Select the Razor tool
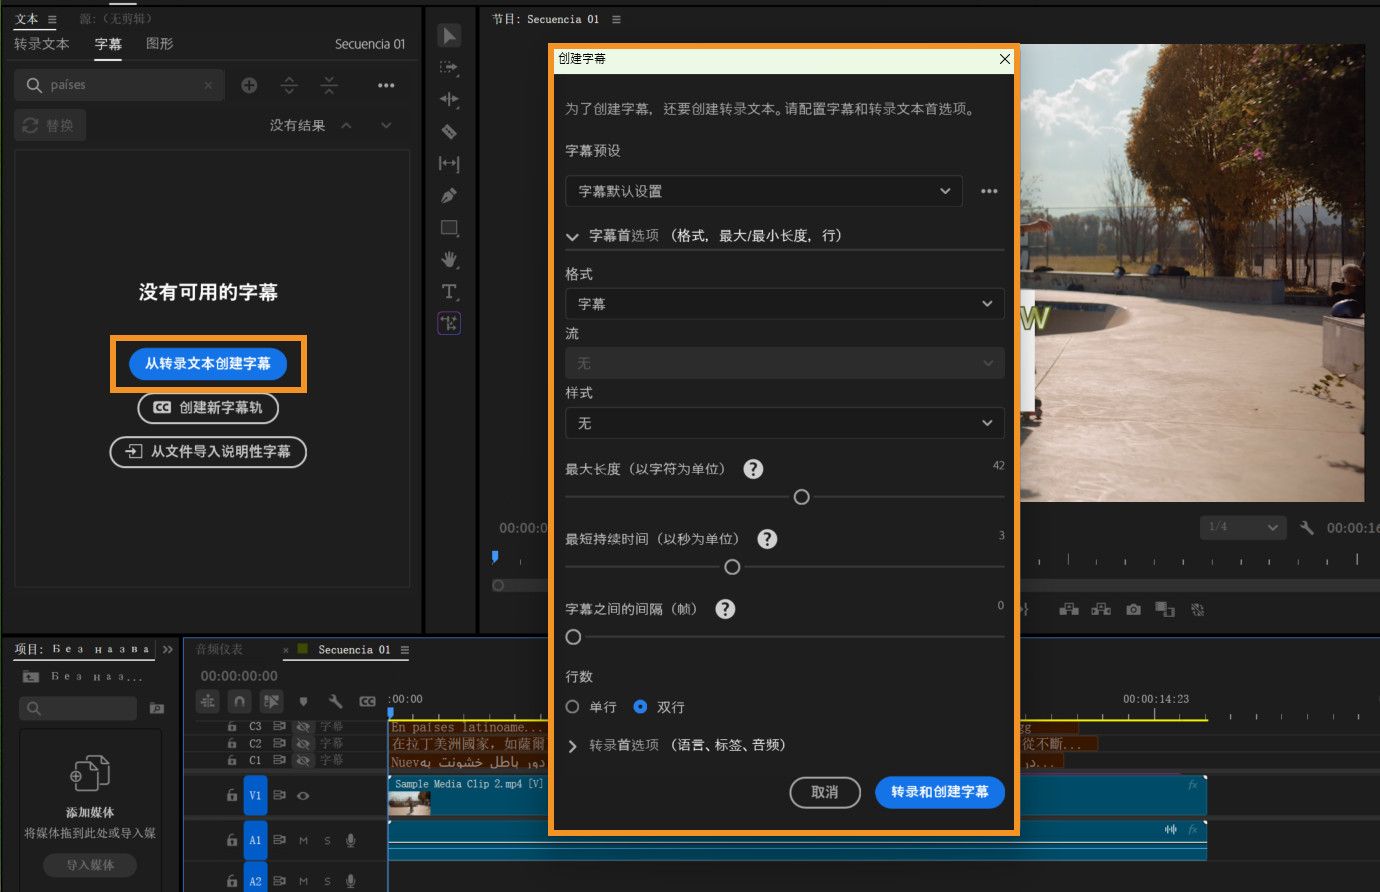This screenshot has width=1380, height=892. (x=449, y=131)
